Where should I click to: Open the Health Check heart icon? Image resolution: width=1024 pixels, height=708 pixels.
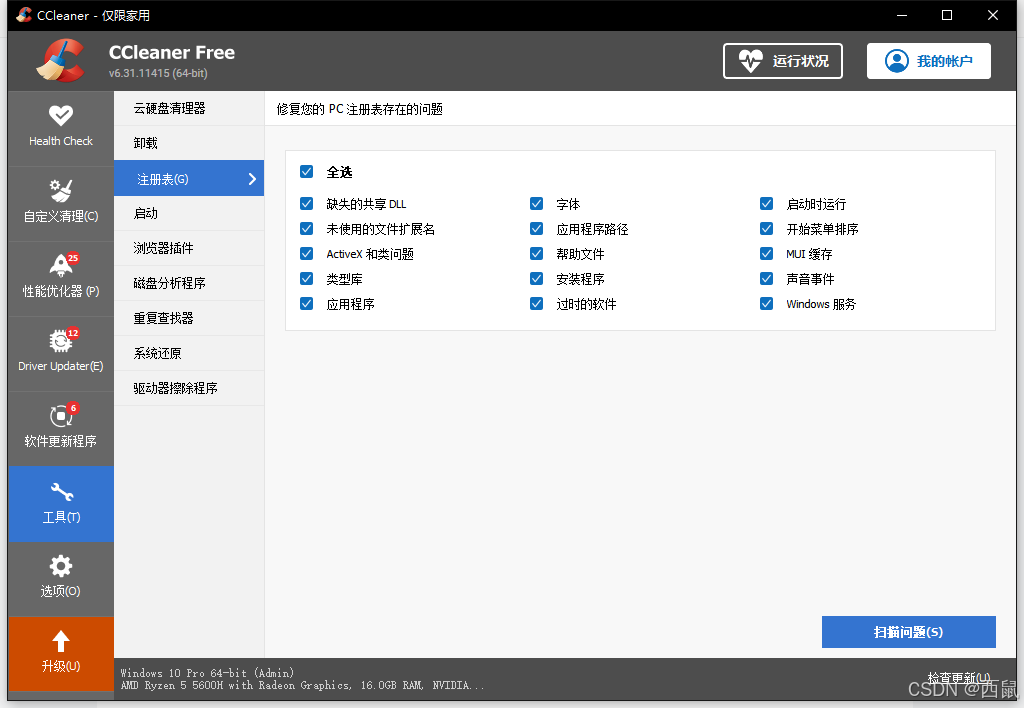click(x=61, y=116)
